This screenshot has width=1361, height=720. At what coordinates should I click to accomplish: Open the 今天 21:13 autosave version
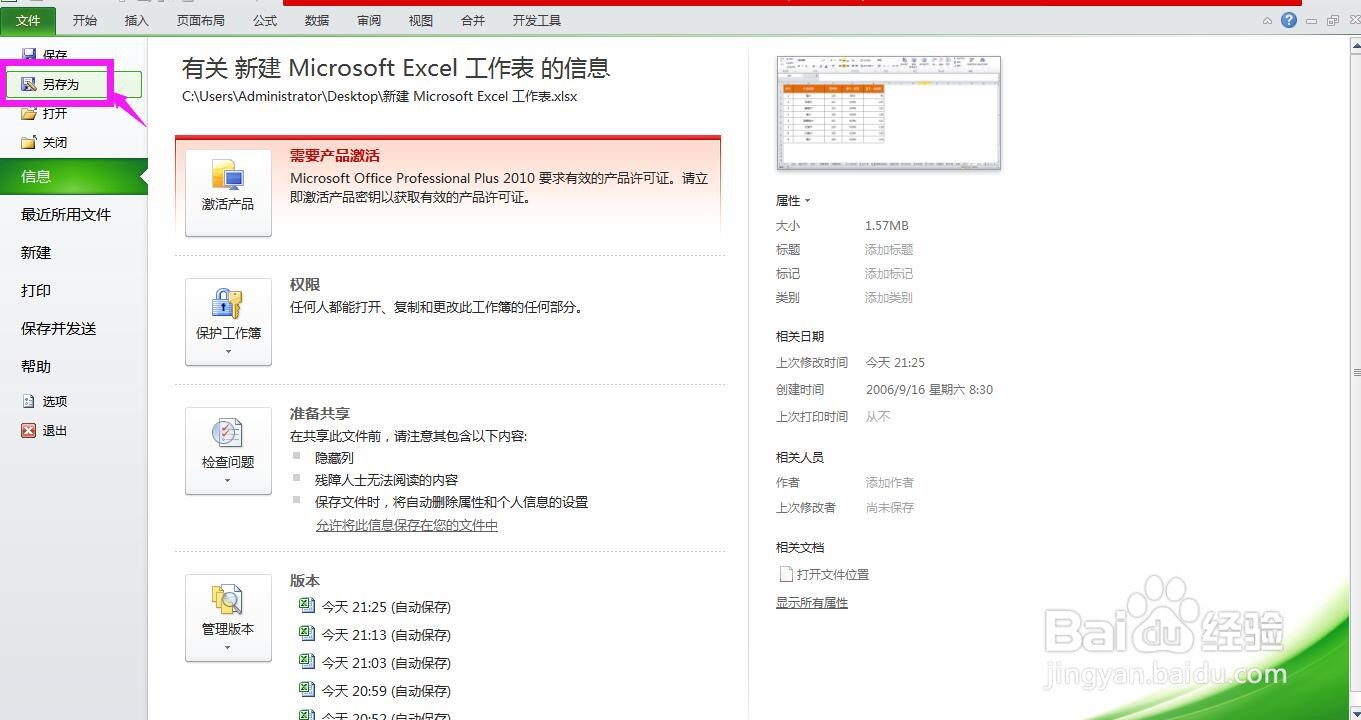[375, 635]
